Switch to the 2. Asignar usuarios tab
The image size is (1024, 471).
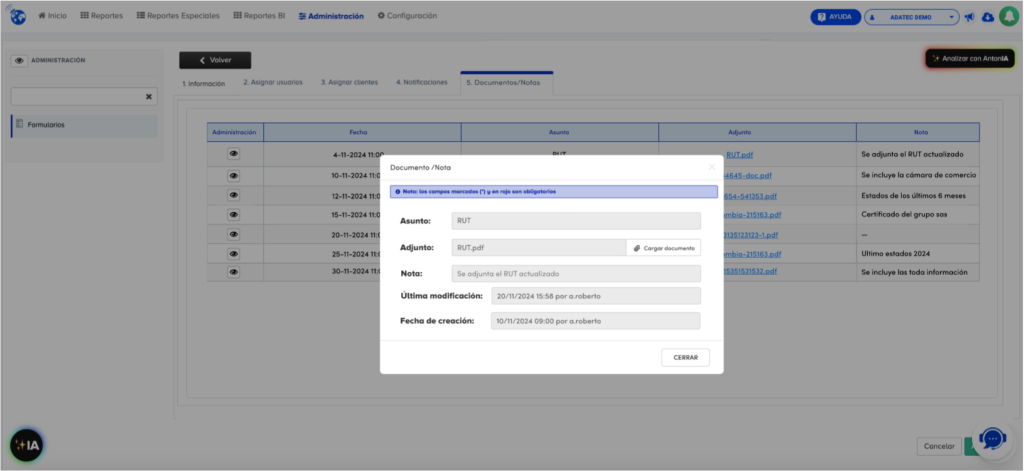[273, 82]
